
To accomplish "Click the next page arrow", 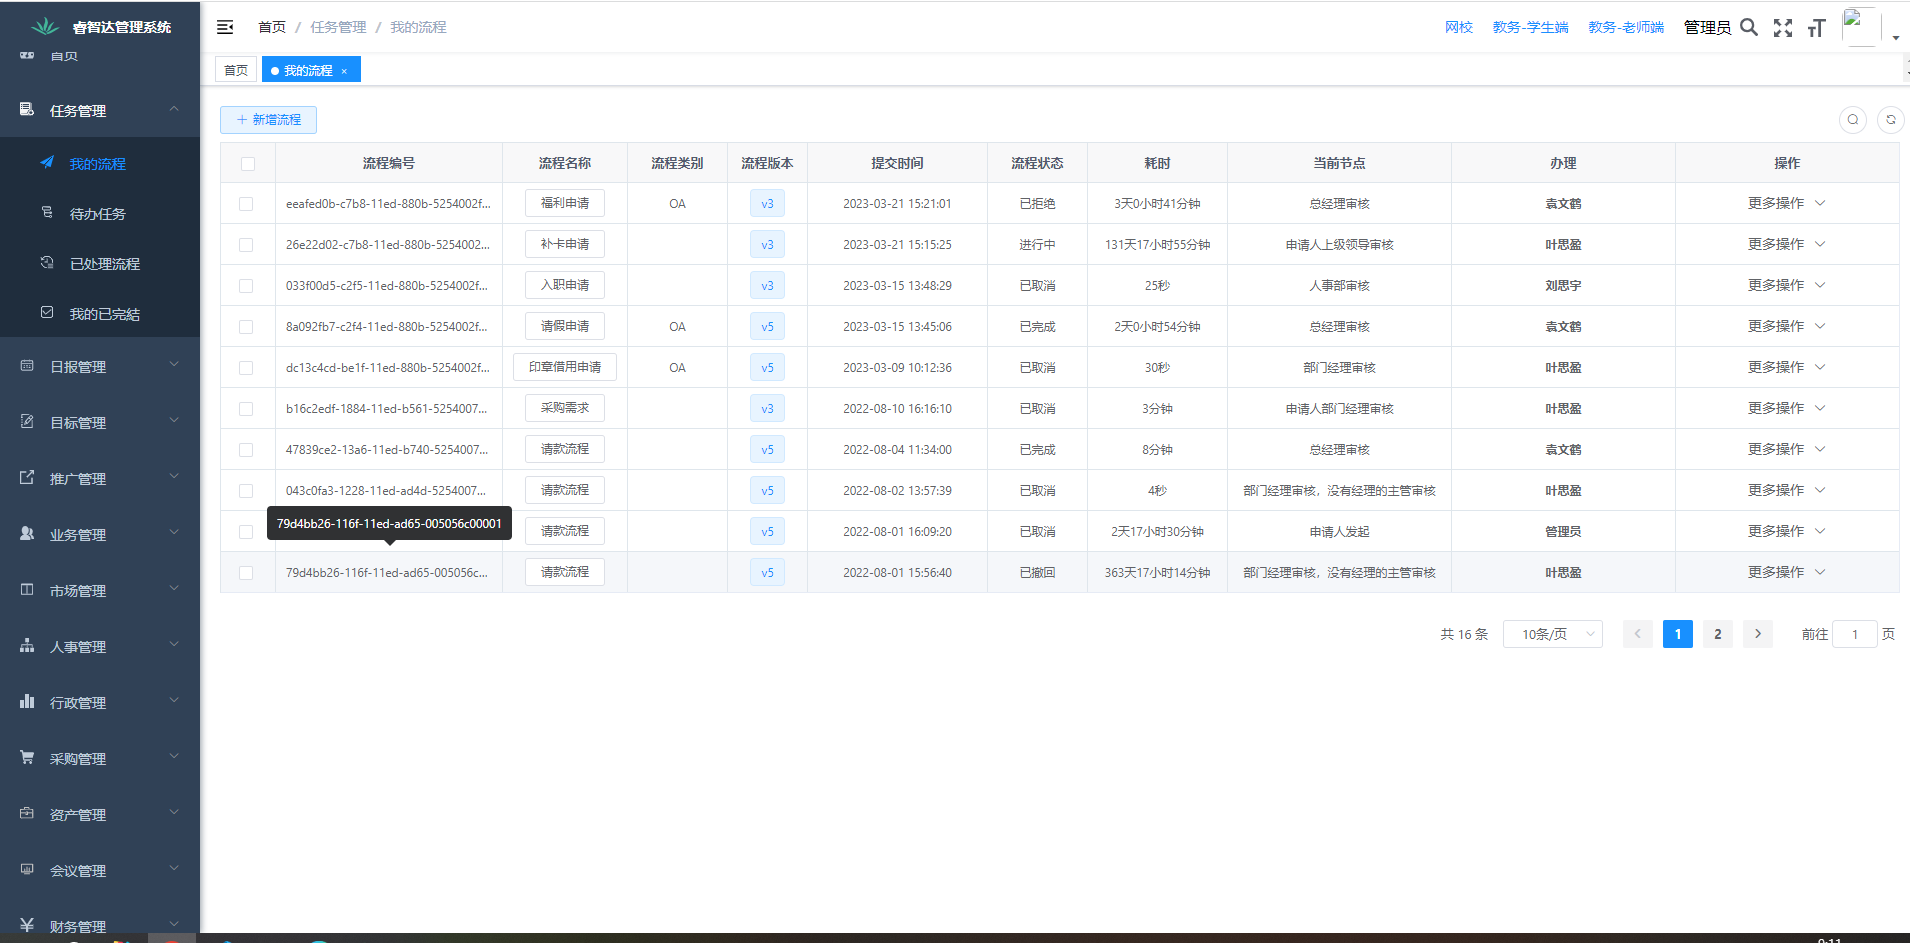I will [x=1758, y=634].
